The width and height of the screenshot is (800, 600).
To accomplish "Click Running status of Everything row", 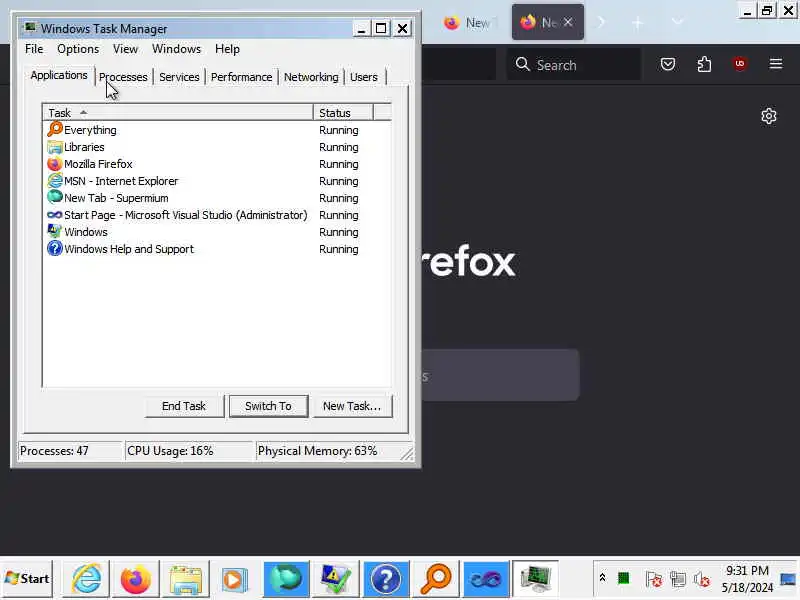I will (339, 130).
